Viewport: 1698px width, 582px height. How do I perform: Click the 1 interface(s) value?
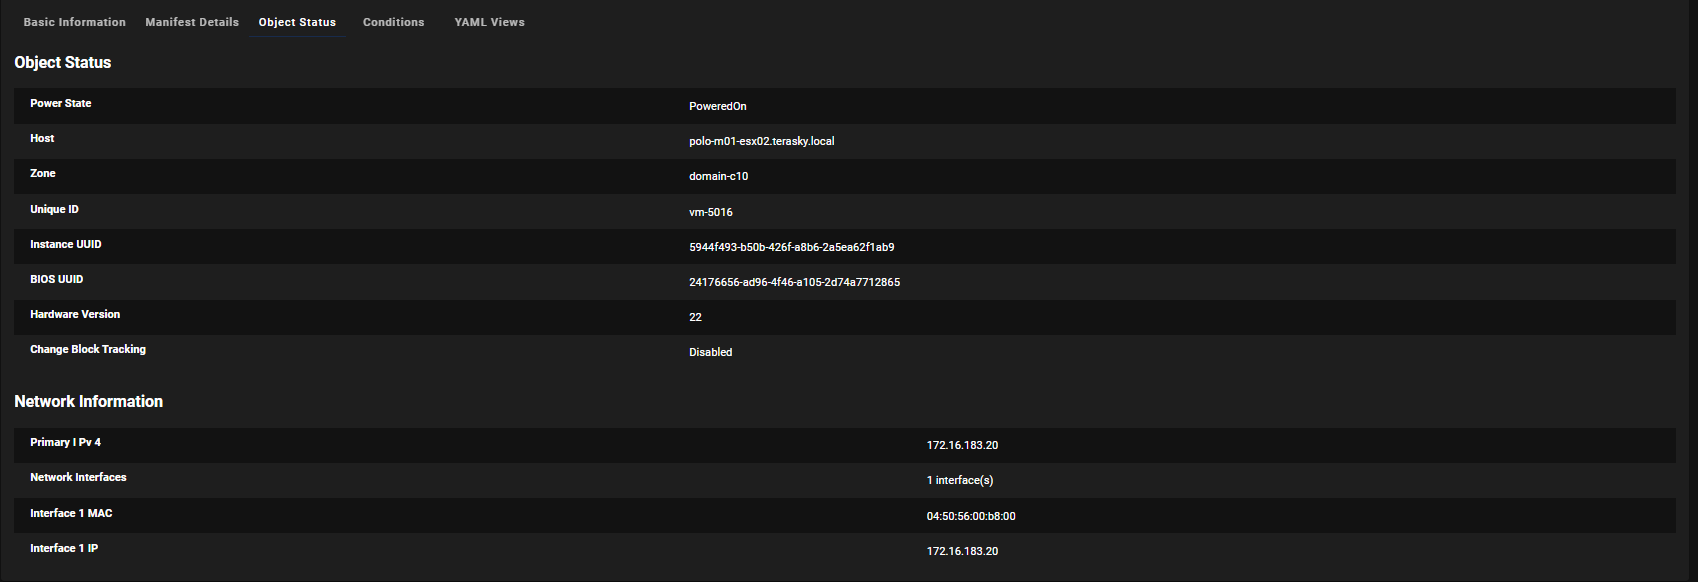959,480
